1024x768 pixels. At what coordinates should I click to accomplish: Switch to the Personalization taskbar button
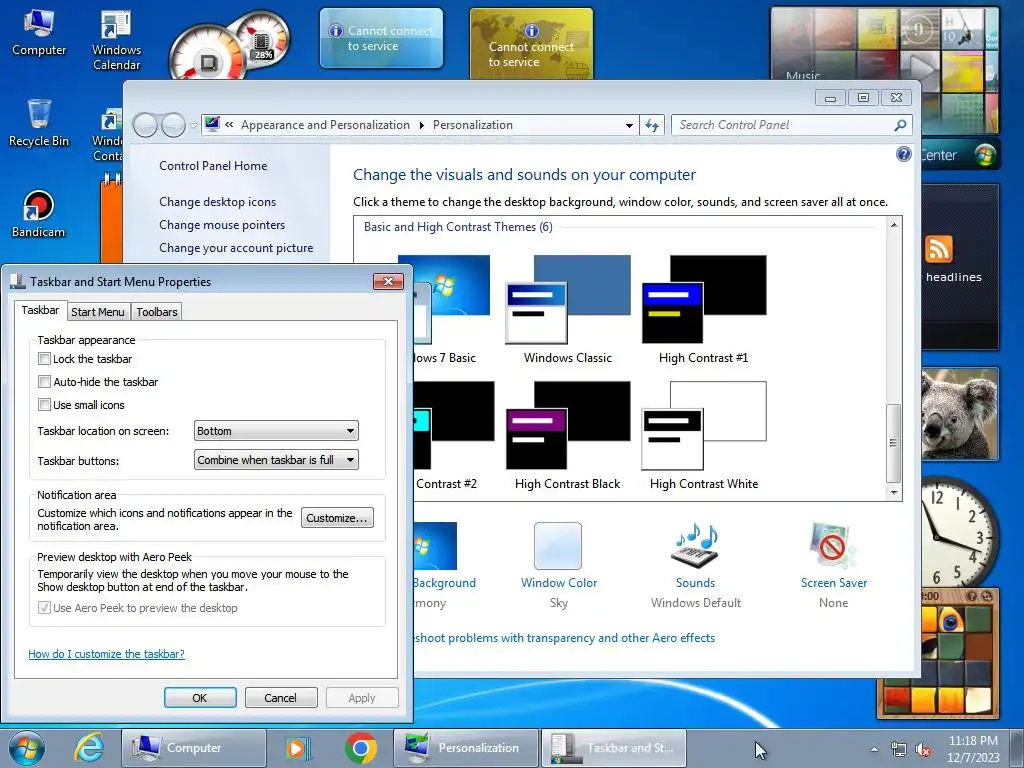tap(466, 748)
